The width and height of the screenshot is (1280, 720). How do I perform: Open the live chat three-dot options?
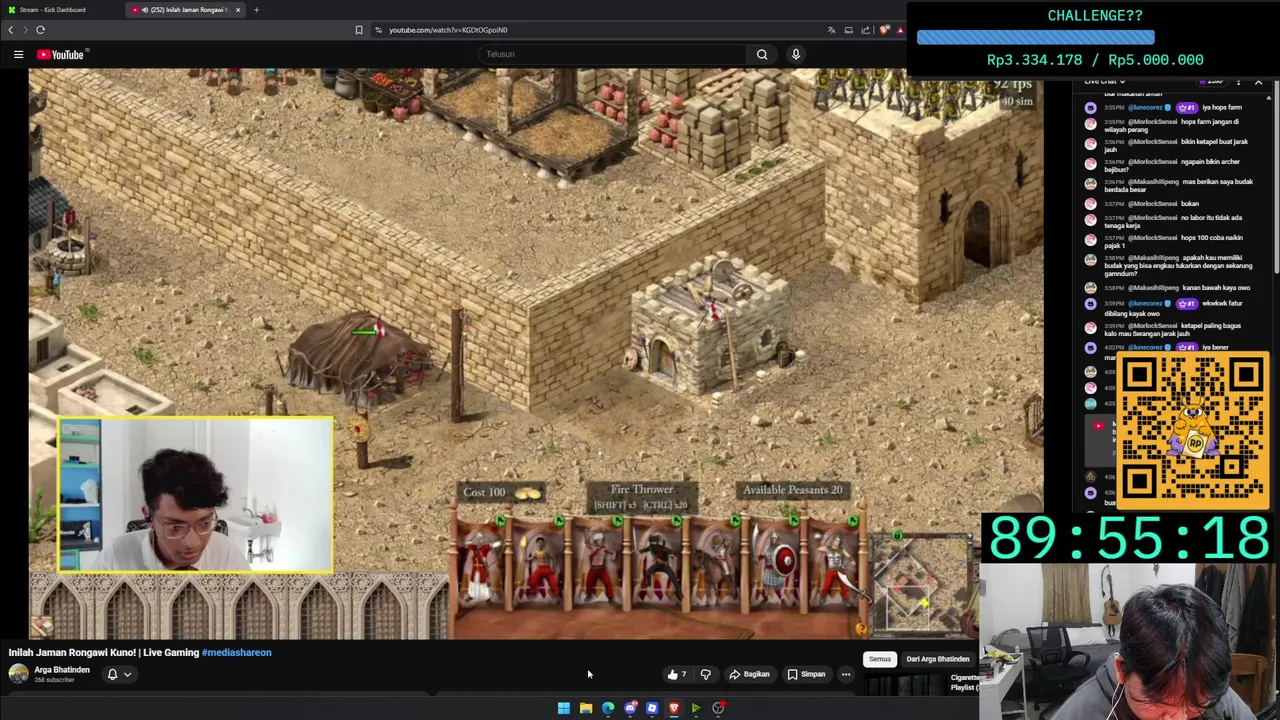click(1238, 82)
